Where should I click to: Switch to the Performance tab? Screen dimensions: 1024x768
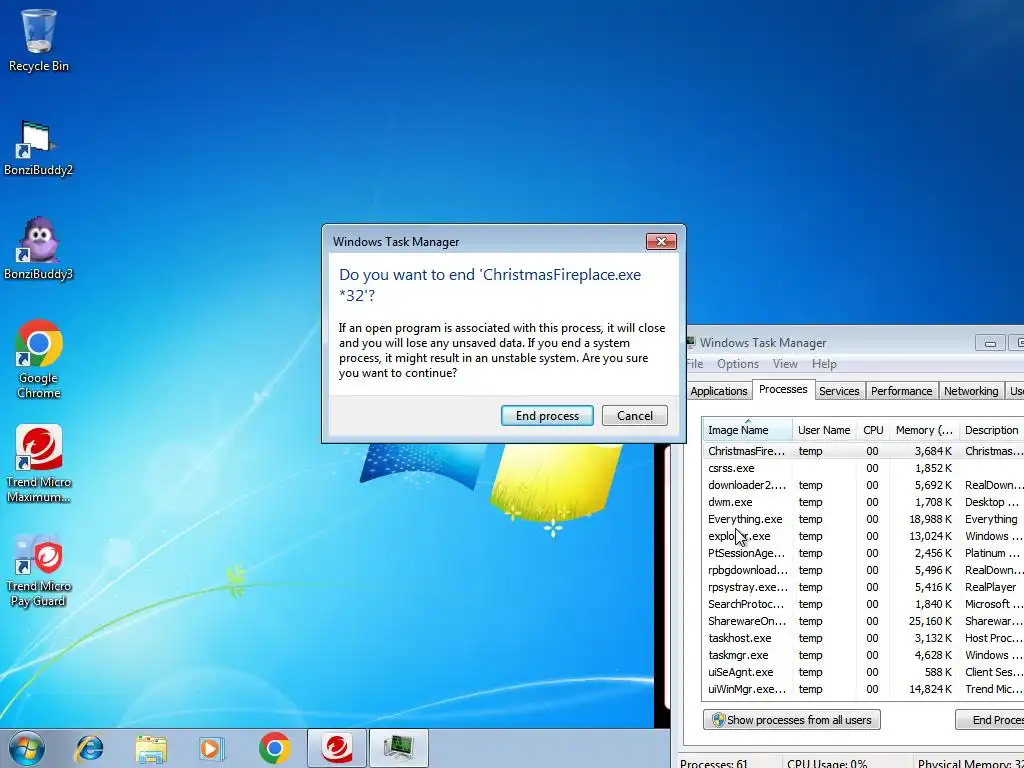[901, 391]
